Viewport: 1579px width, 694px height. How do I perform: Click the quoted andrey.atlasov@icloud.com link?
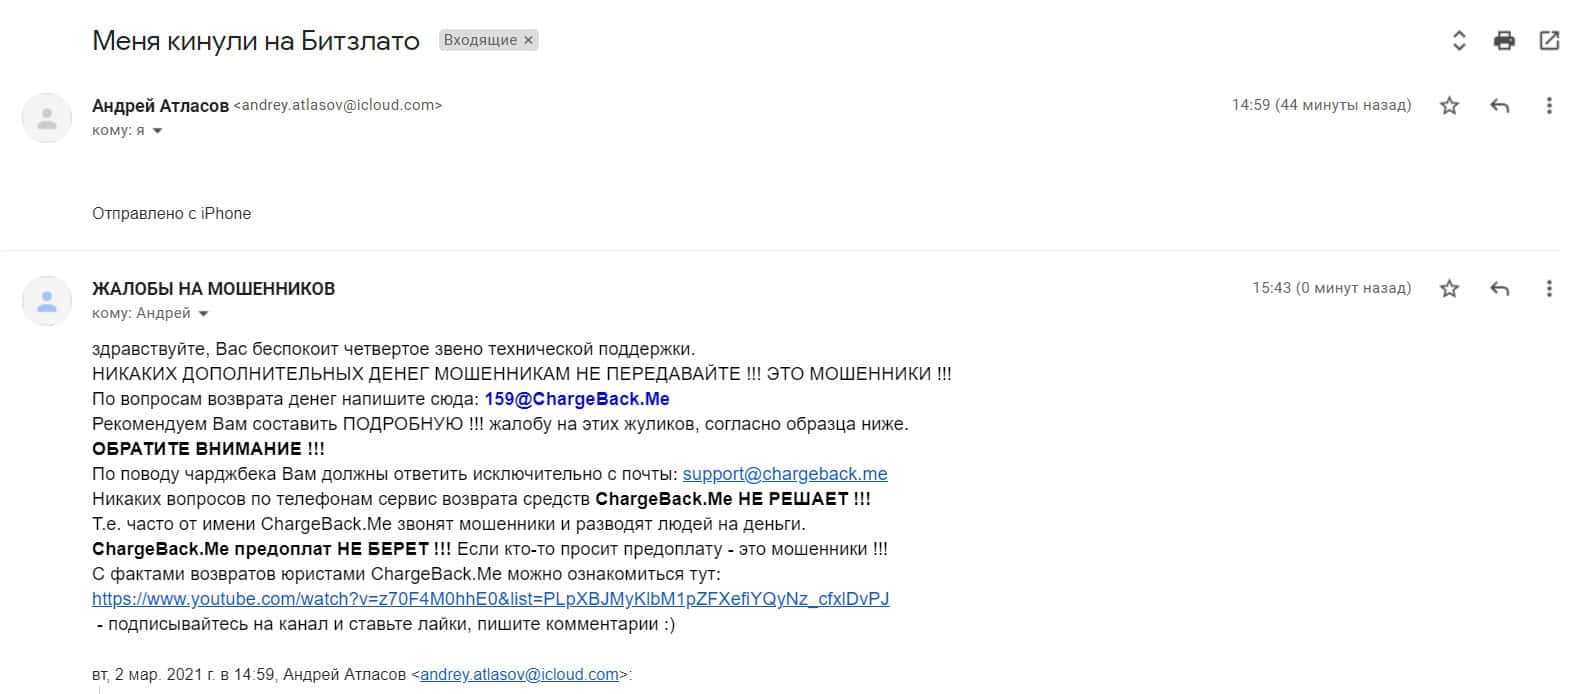pos(519,675)
